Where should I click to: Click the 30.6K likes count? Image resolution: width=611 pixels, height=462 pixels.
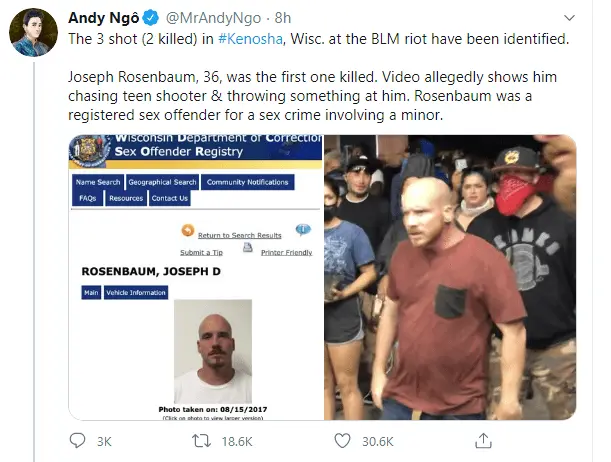point(378,442)
